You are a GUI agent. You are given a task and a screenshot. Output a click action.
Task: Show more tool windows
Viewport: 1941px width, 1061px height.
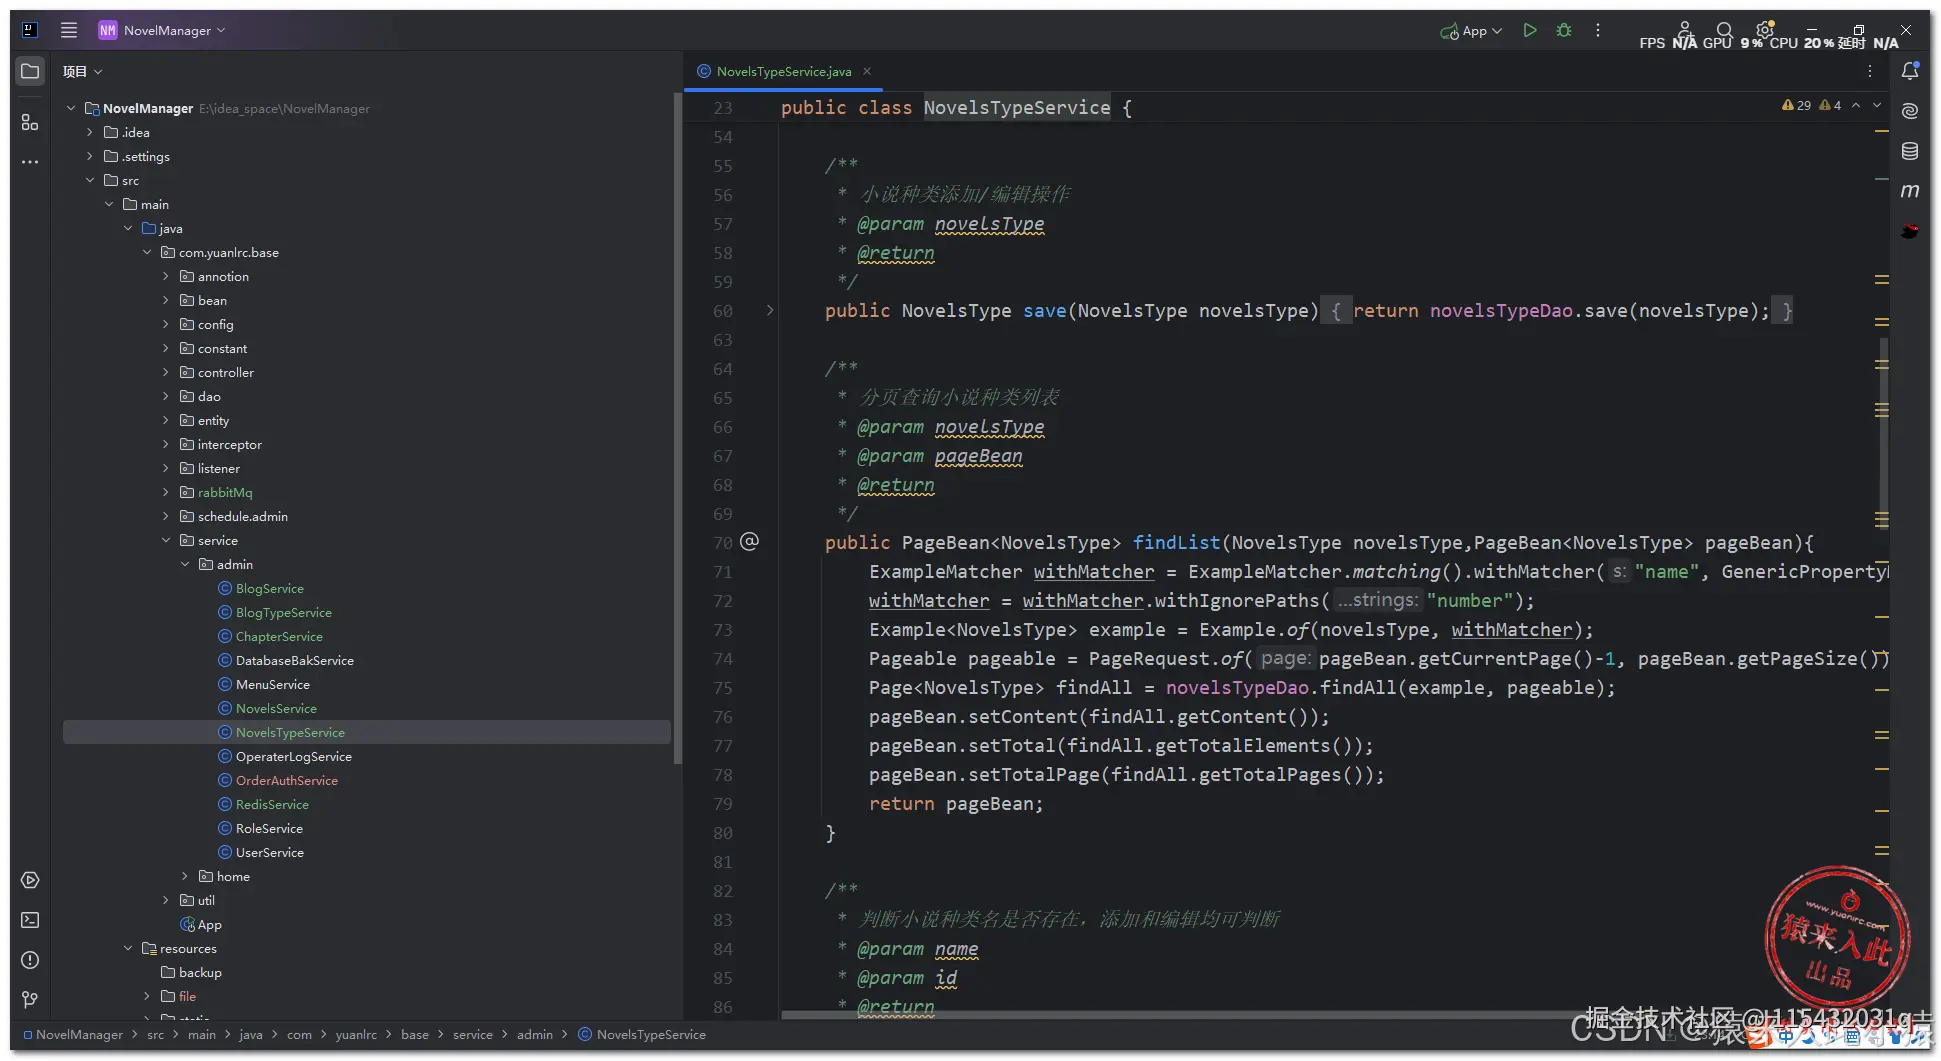[x=30, y=161]
